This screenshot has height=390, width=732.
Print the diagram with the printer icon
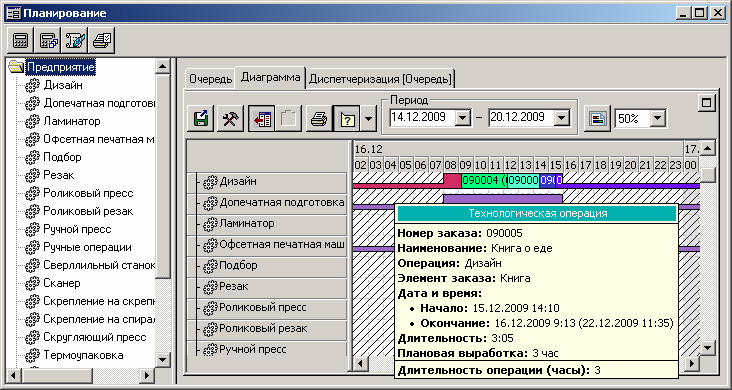(319, 119)
